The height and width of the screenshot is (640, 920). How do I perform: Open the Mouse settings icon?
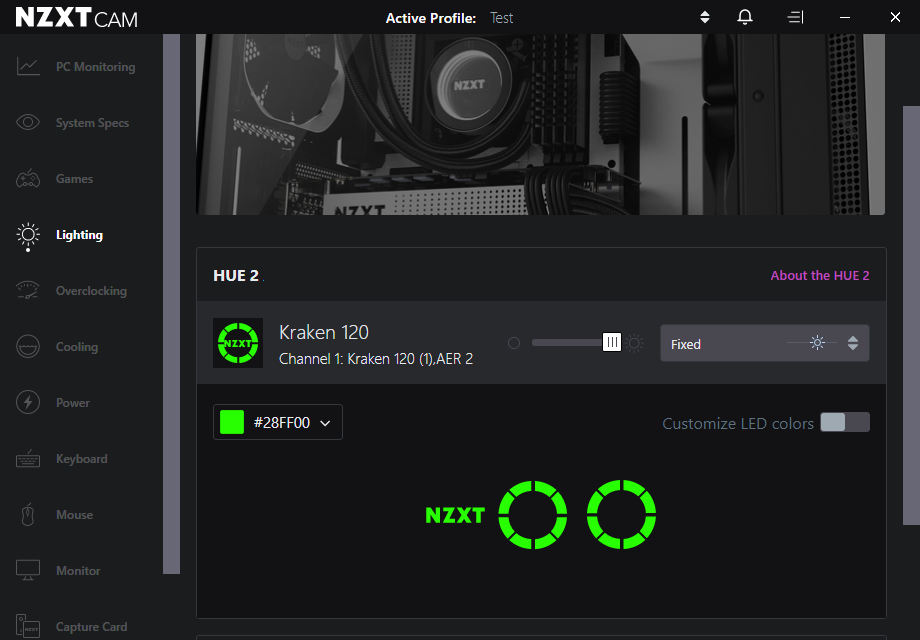(27, 514)
